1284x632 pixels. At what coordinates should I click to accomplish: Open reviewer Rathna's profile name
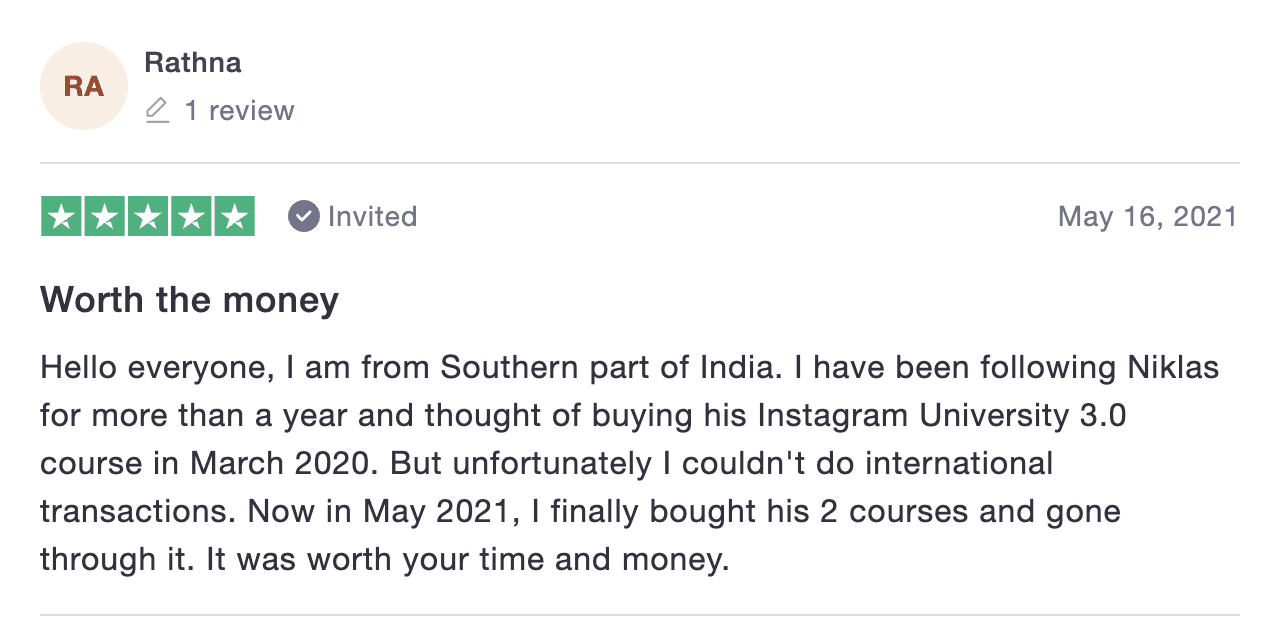pos(193,63)
